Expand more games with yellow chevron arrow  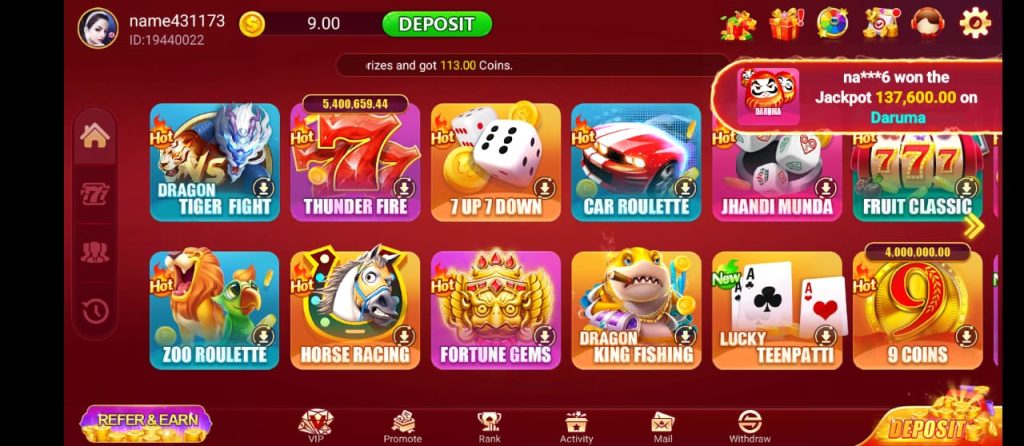click(x=973, y=227)
